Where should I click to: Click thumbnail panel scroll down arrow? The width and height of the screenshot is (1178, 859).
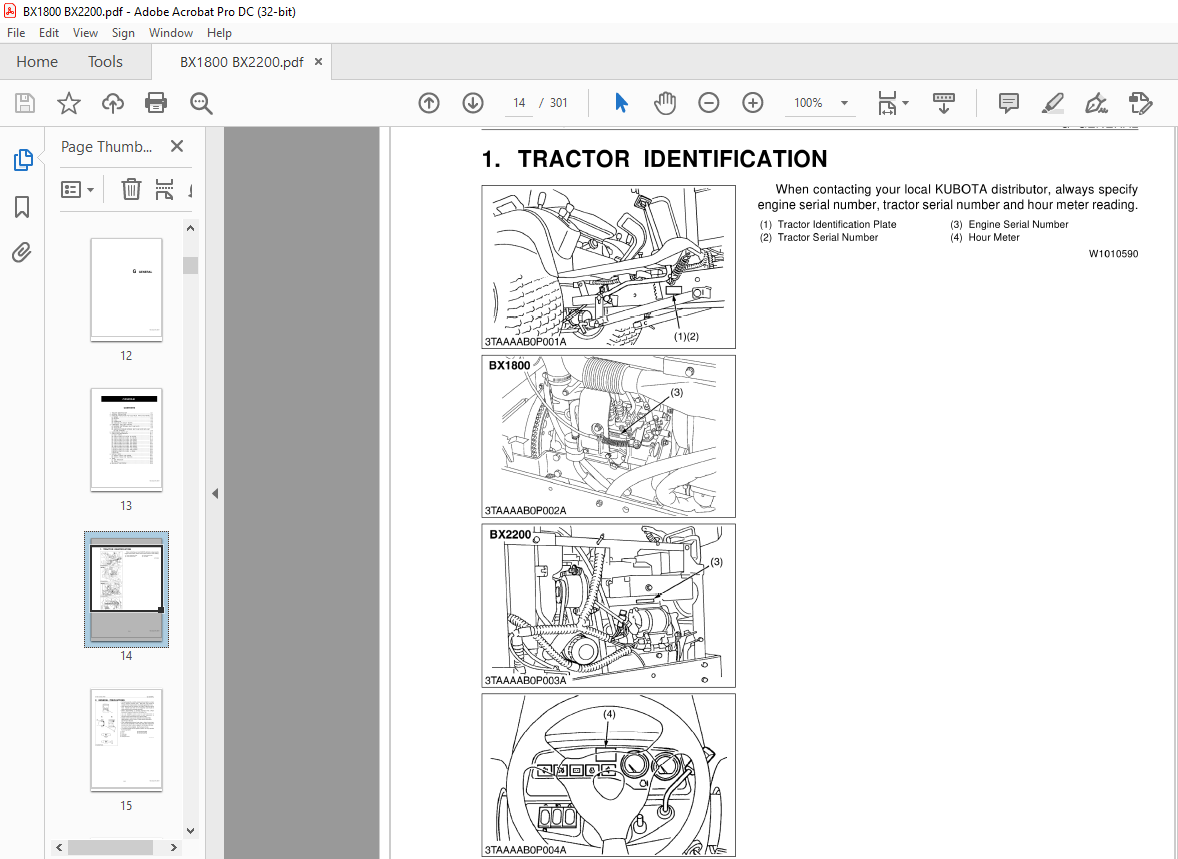(191, 830)
